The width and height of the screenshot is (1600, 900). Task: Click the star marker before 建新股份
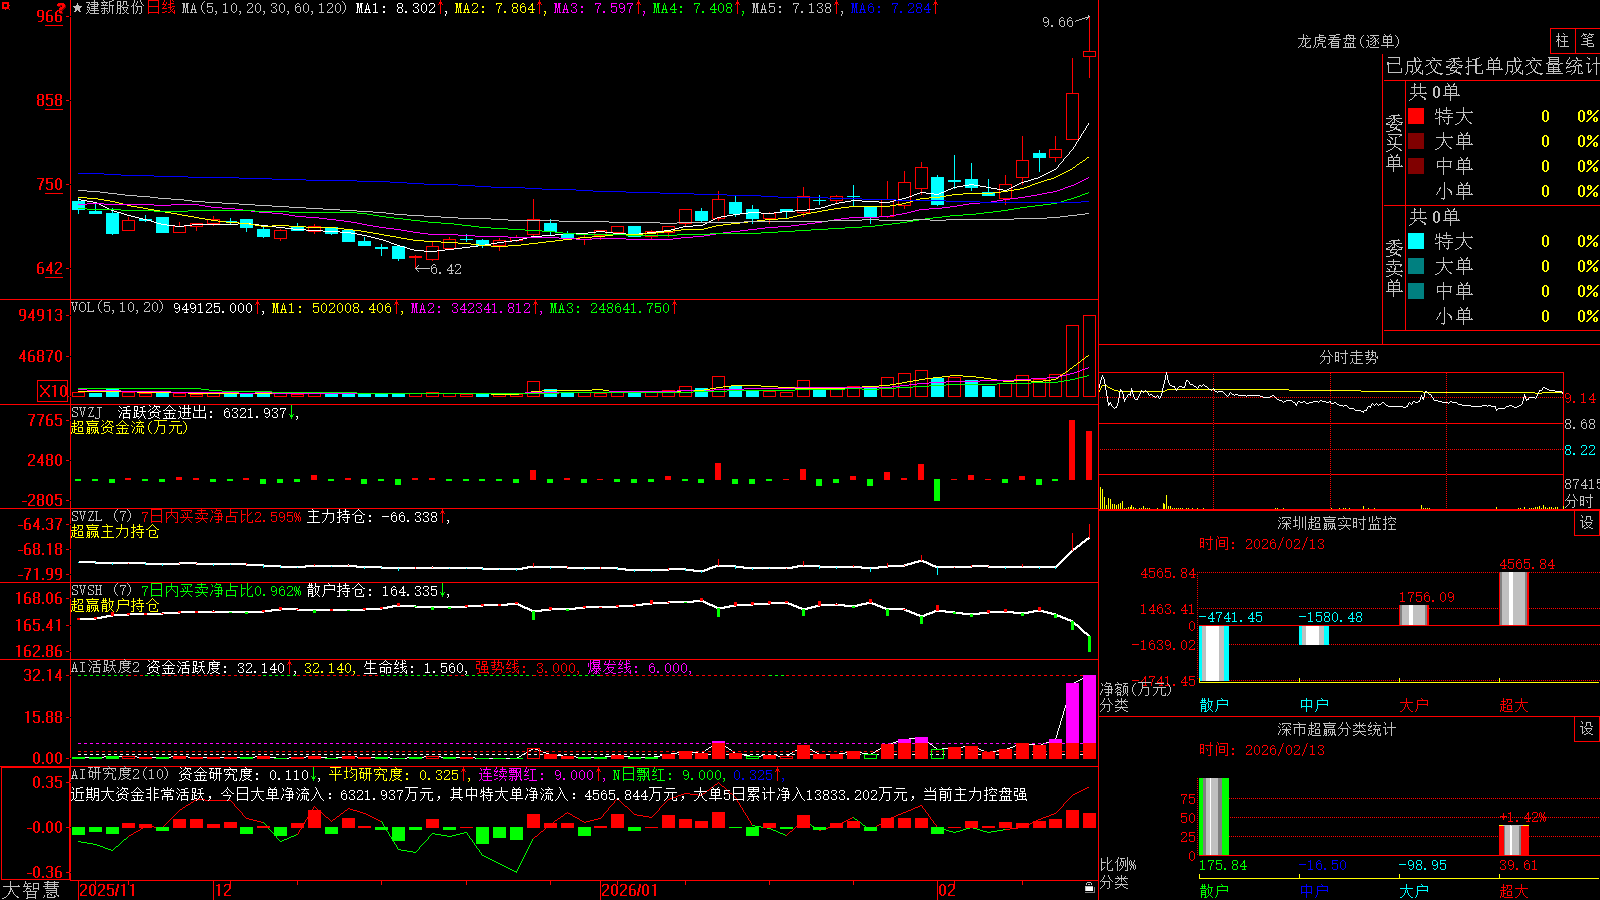click(78, 8)
